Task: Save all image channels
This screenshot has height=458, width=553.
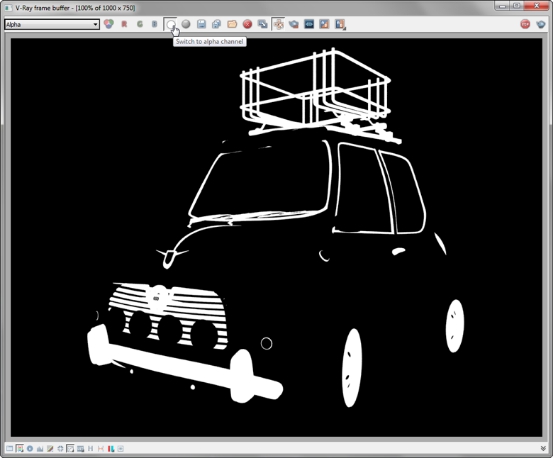Action: click(217, 24)
